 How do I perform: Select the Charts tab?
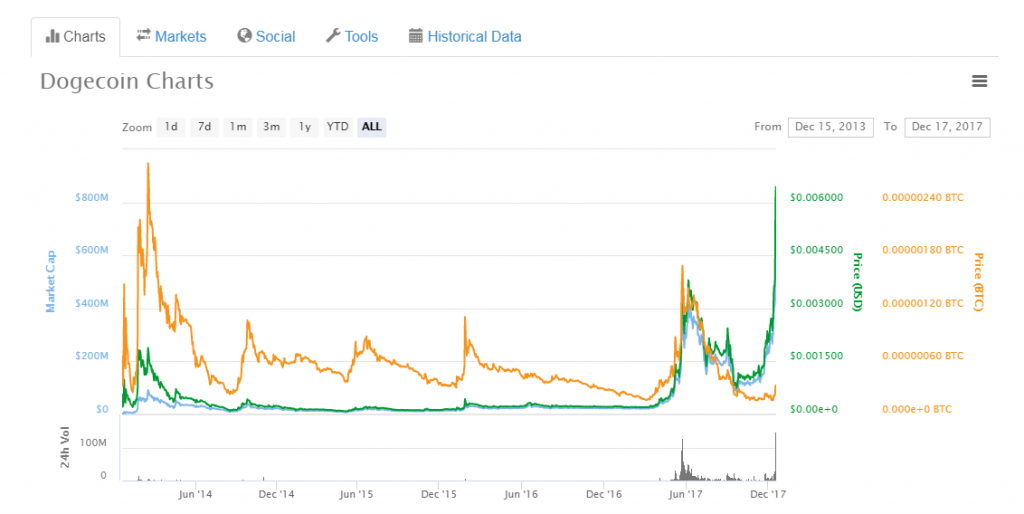click(x=76, y=37)
